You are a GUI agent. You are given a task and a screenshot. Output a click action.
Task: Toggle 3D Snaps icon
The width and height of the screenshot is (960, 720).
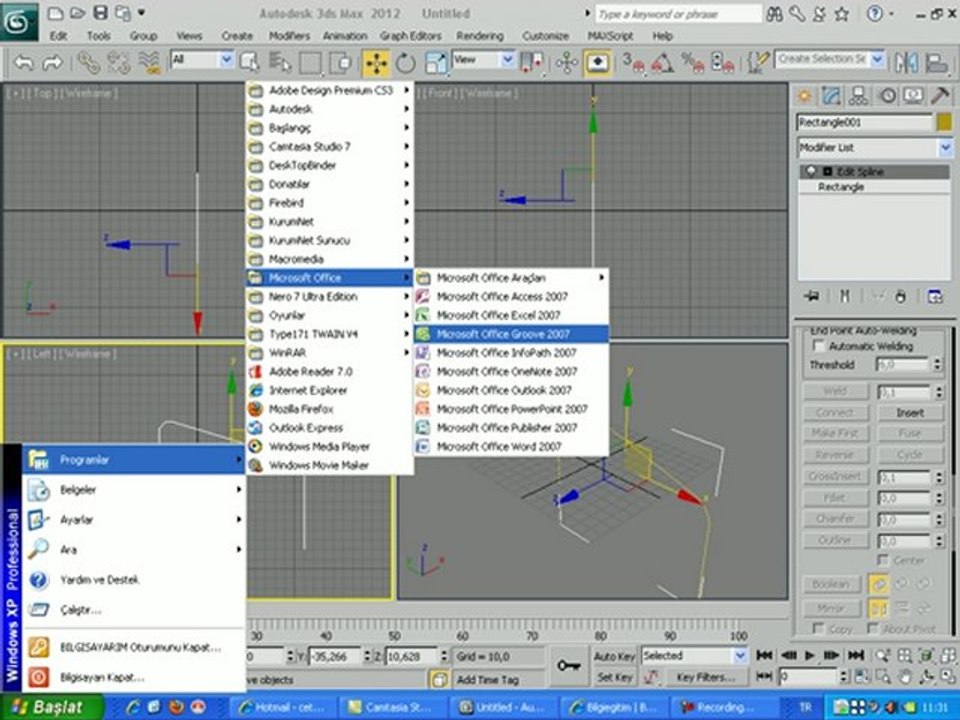tap(633, 62)
